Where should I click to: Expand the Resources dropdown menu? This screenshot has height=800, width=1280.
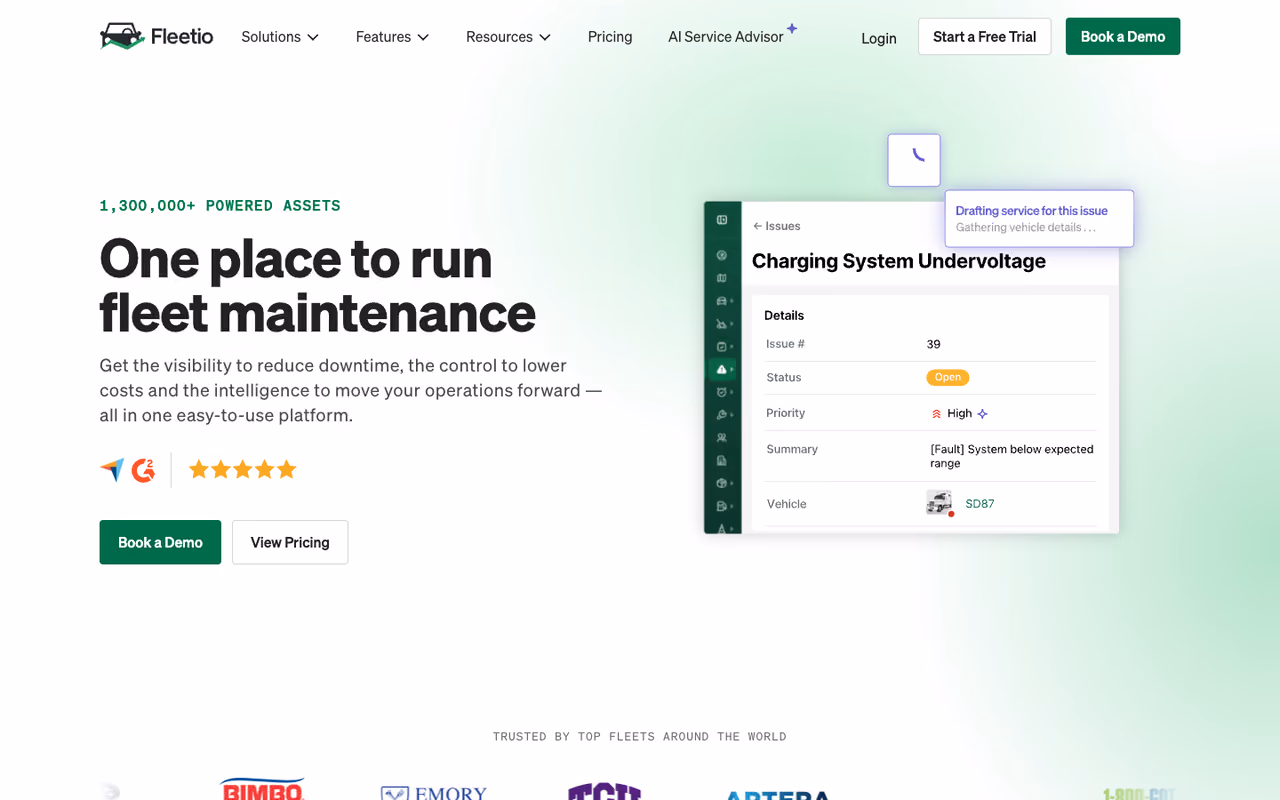coord(508,37)
